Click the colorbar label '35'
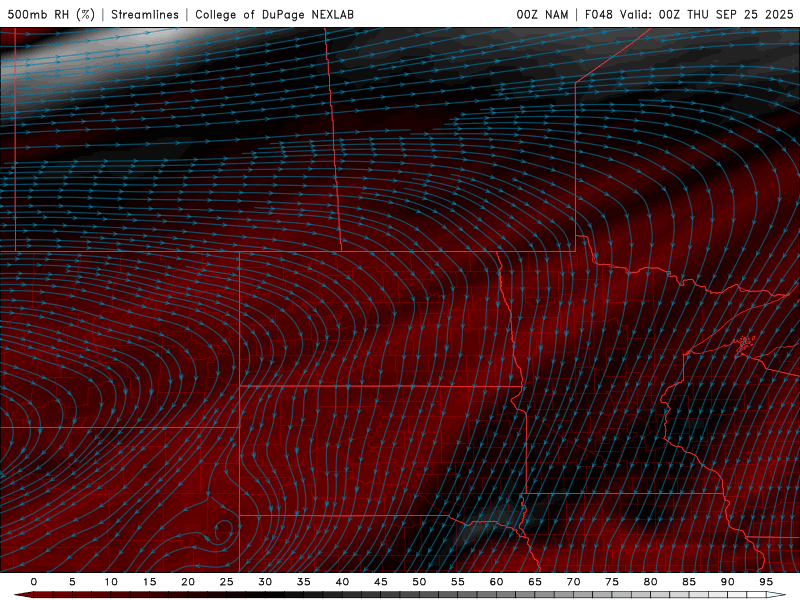 click(304, 582)
